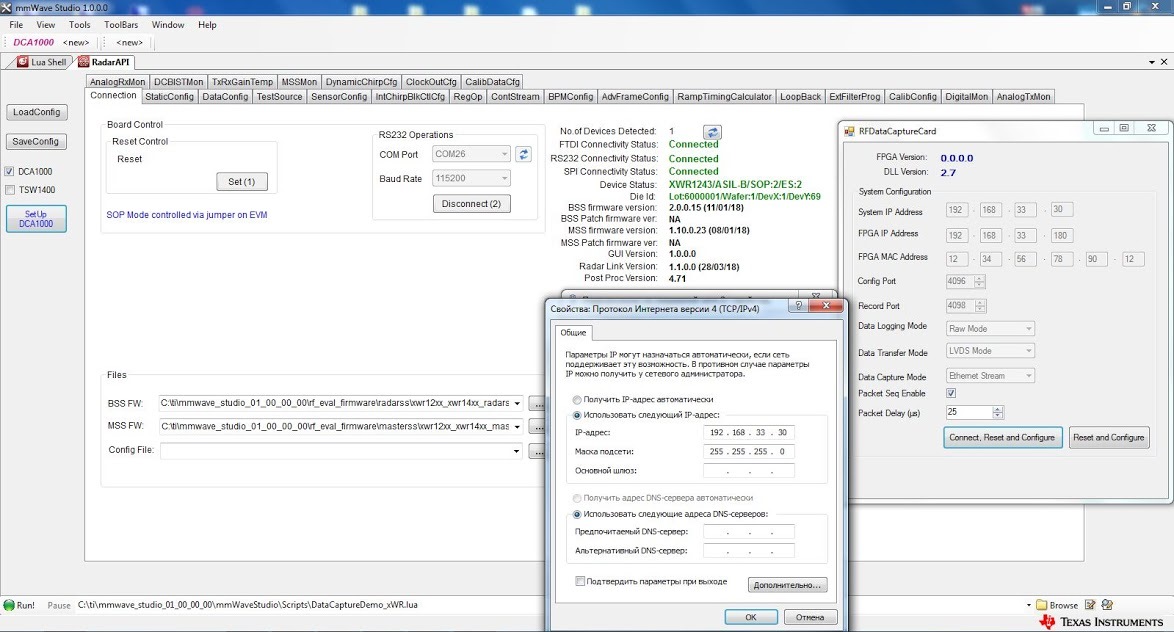
Task: Open the AnalogRxMon tab
Action: (x=118, y=82)
